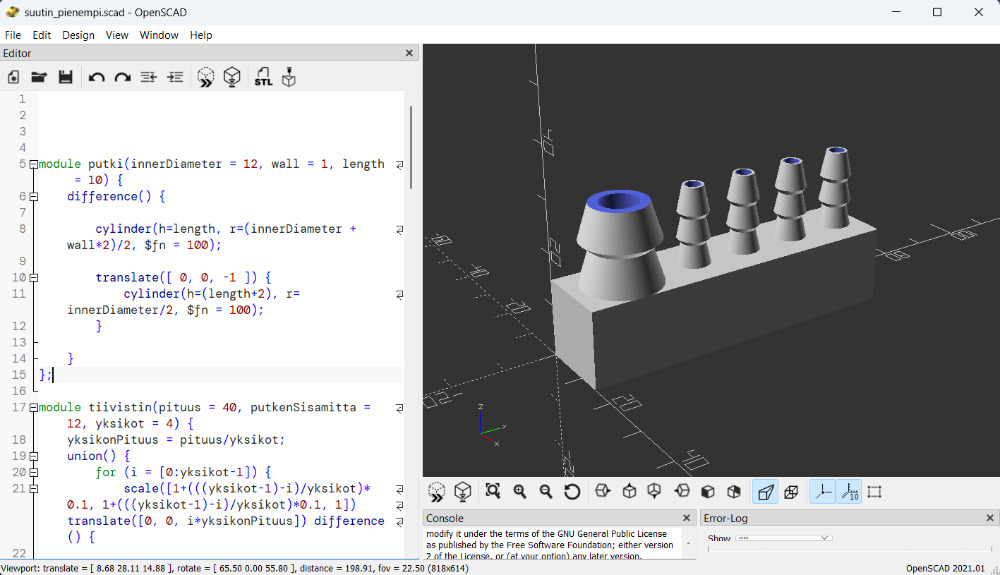
Task: Export the model as STL
Action: 263,77
